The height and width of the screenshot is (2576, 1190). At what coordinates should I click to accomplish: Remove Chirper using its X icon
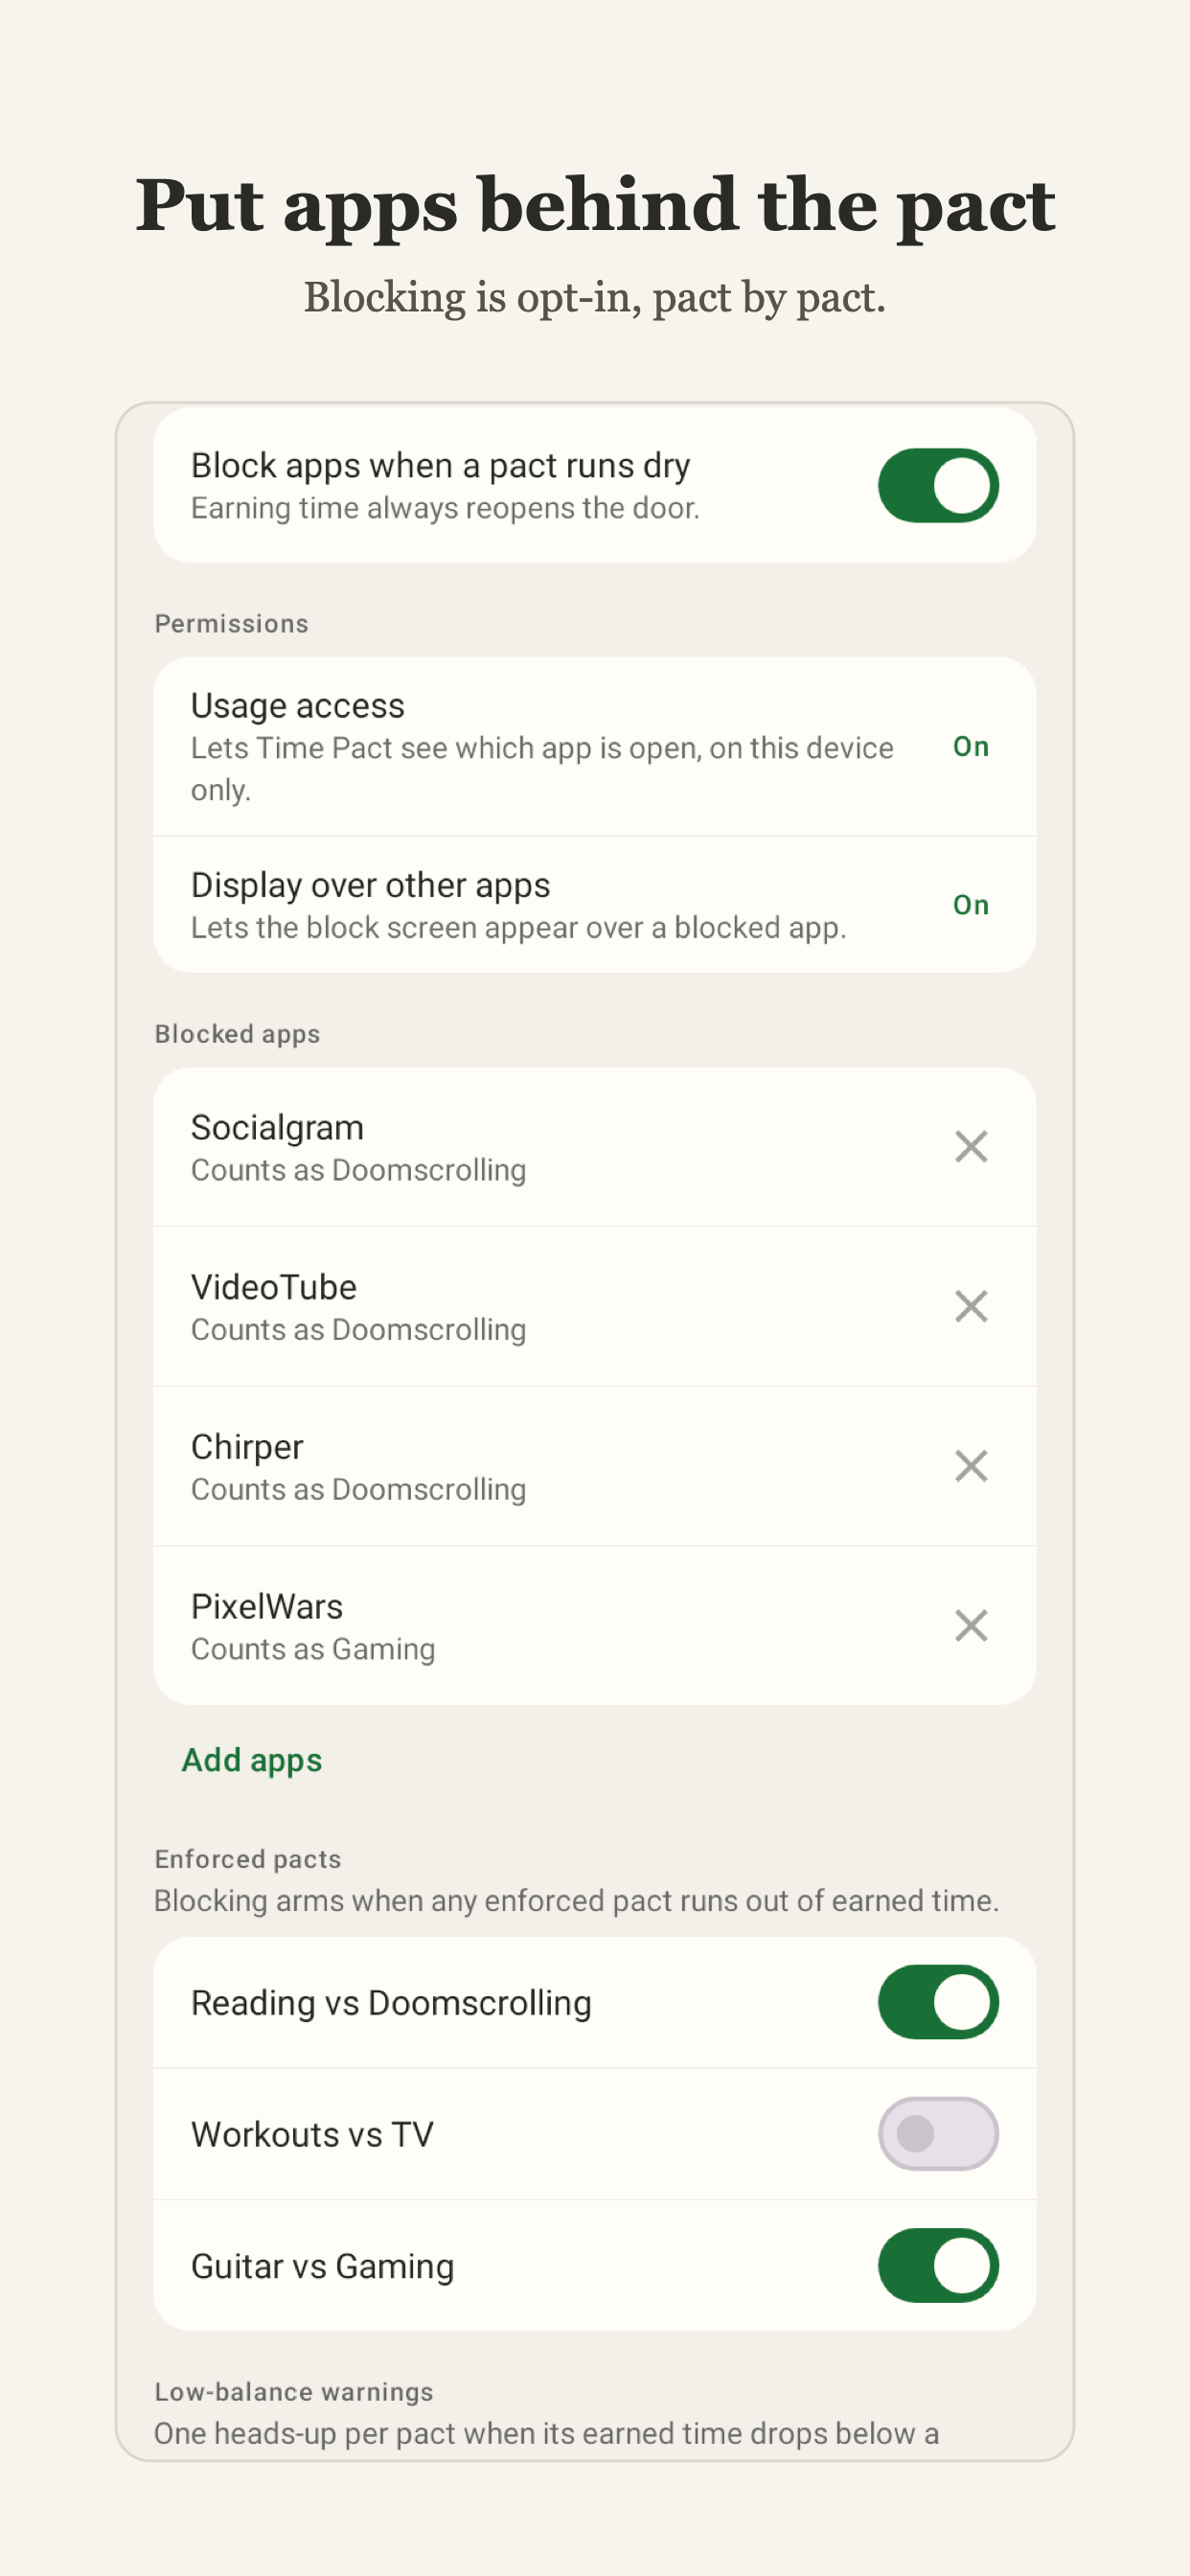[970, 1466]
